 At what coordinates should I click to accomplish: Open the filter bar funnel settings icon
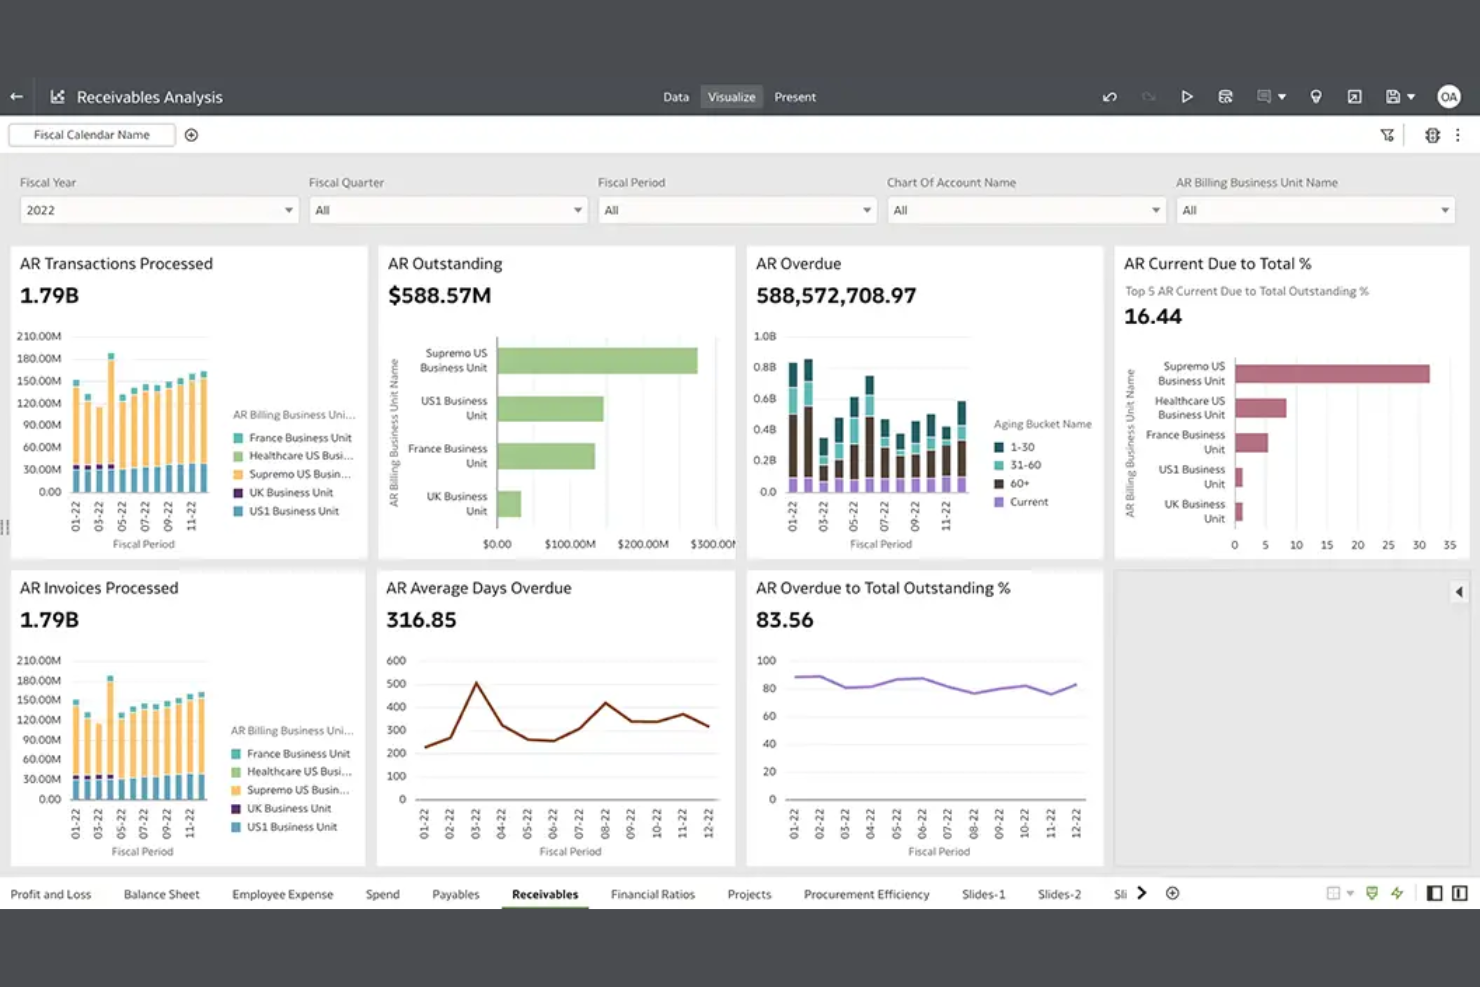(x=1387, y=135)
